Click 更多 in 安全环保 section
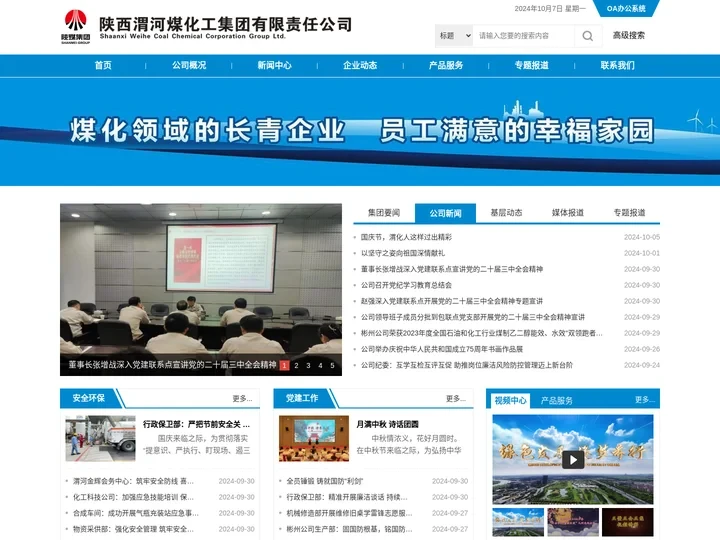This screenshot has height=540, width=720. 242,399
